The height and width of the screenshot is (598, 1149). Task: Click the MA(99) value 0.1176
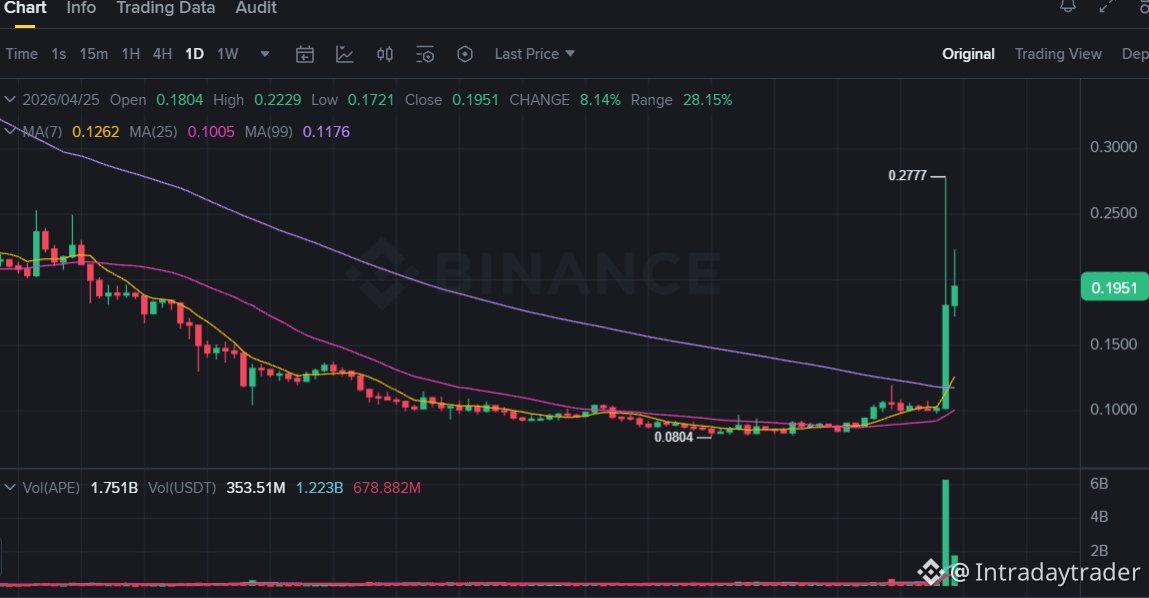326,132
